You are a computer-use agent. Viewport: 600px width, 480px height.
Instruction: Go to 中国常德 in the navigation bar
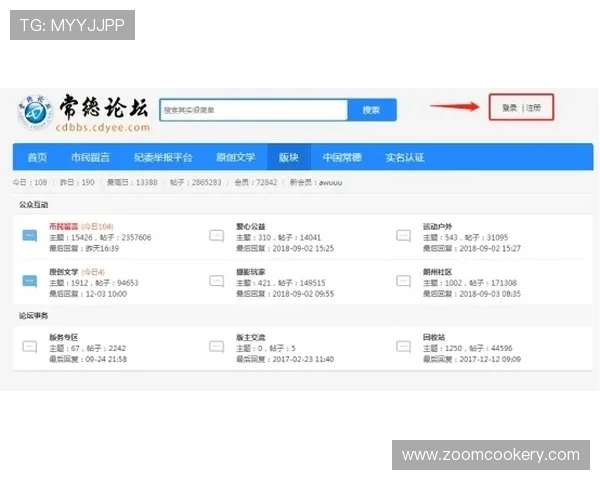pyautogui.click(x=342, y=157)
